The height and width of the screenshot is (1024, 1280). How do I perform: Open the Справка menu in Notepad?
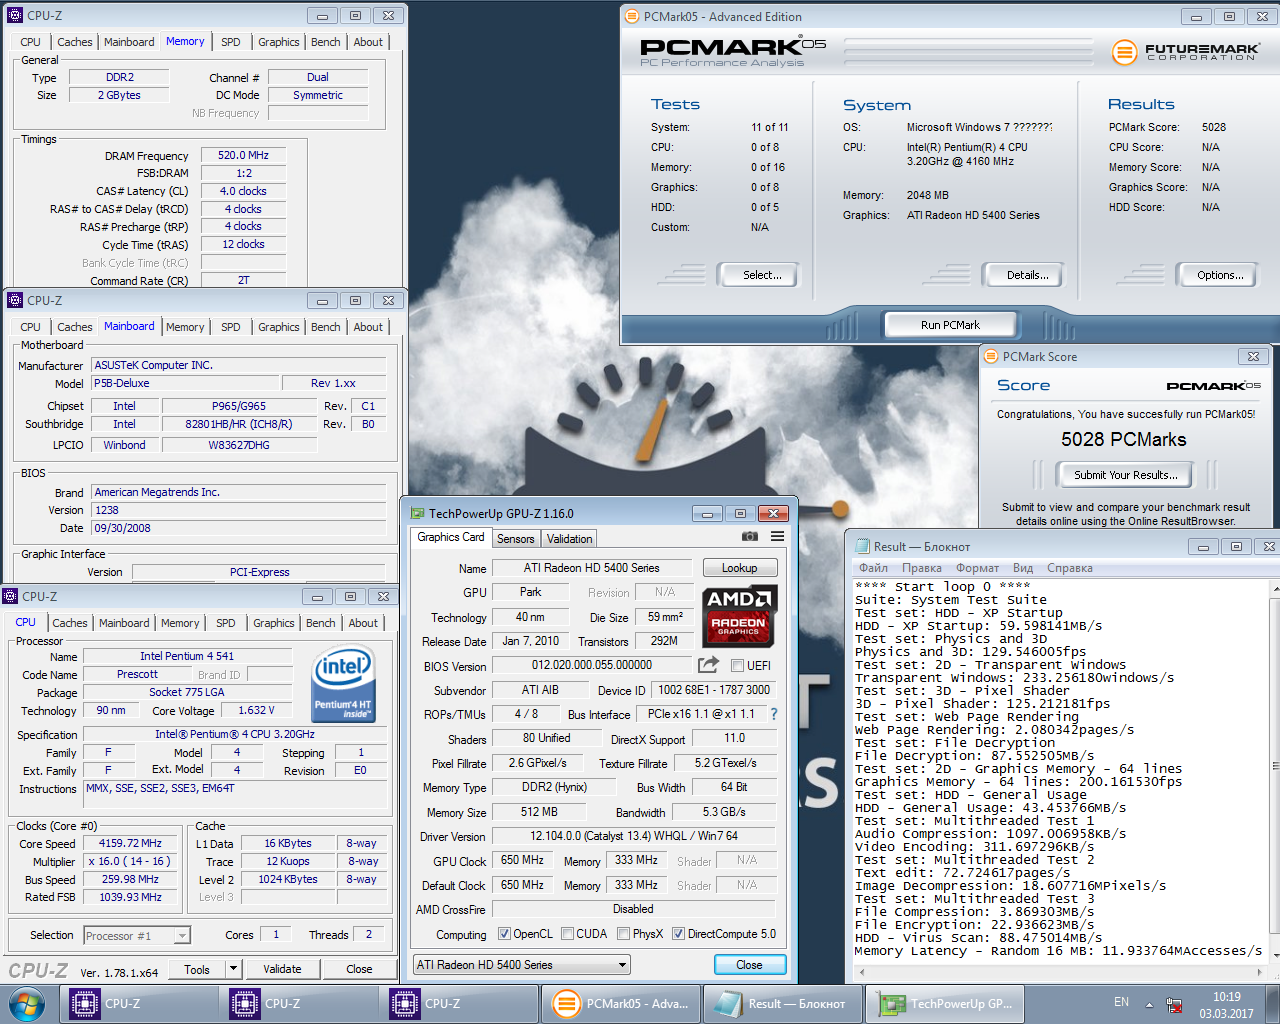pyautogui.click(x=1069, y=568)
